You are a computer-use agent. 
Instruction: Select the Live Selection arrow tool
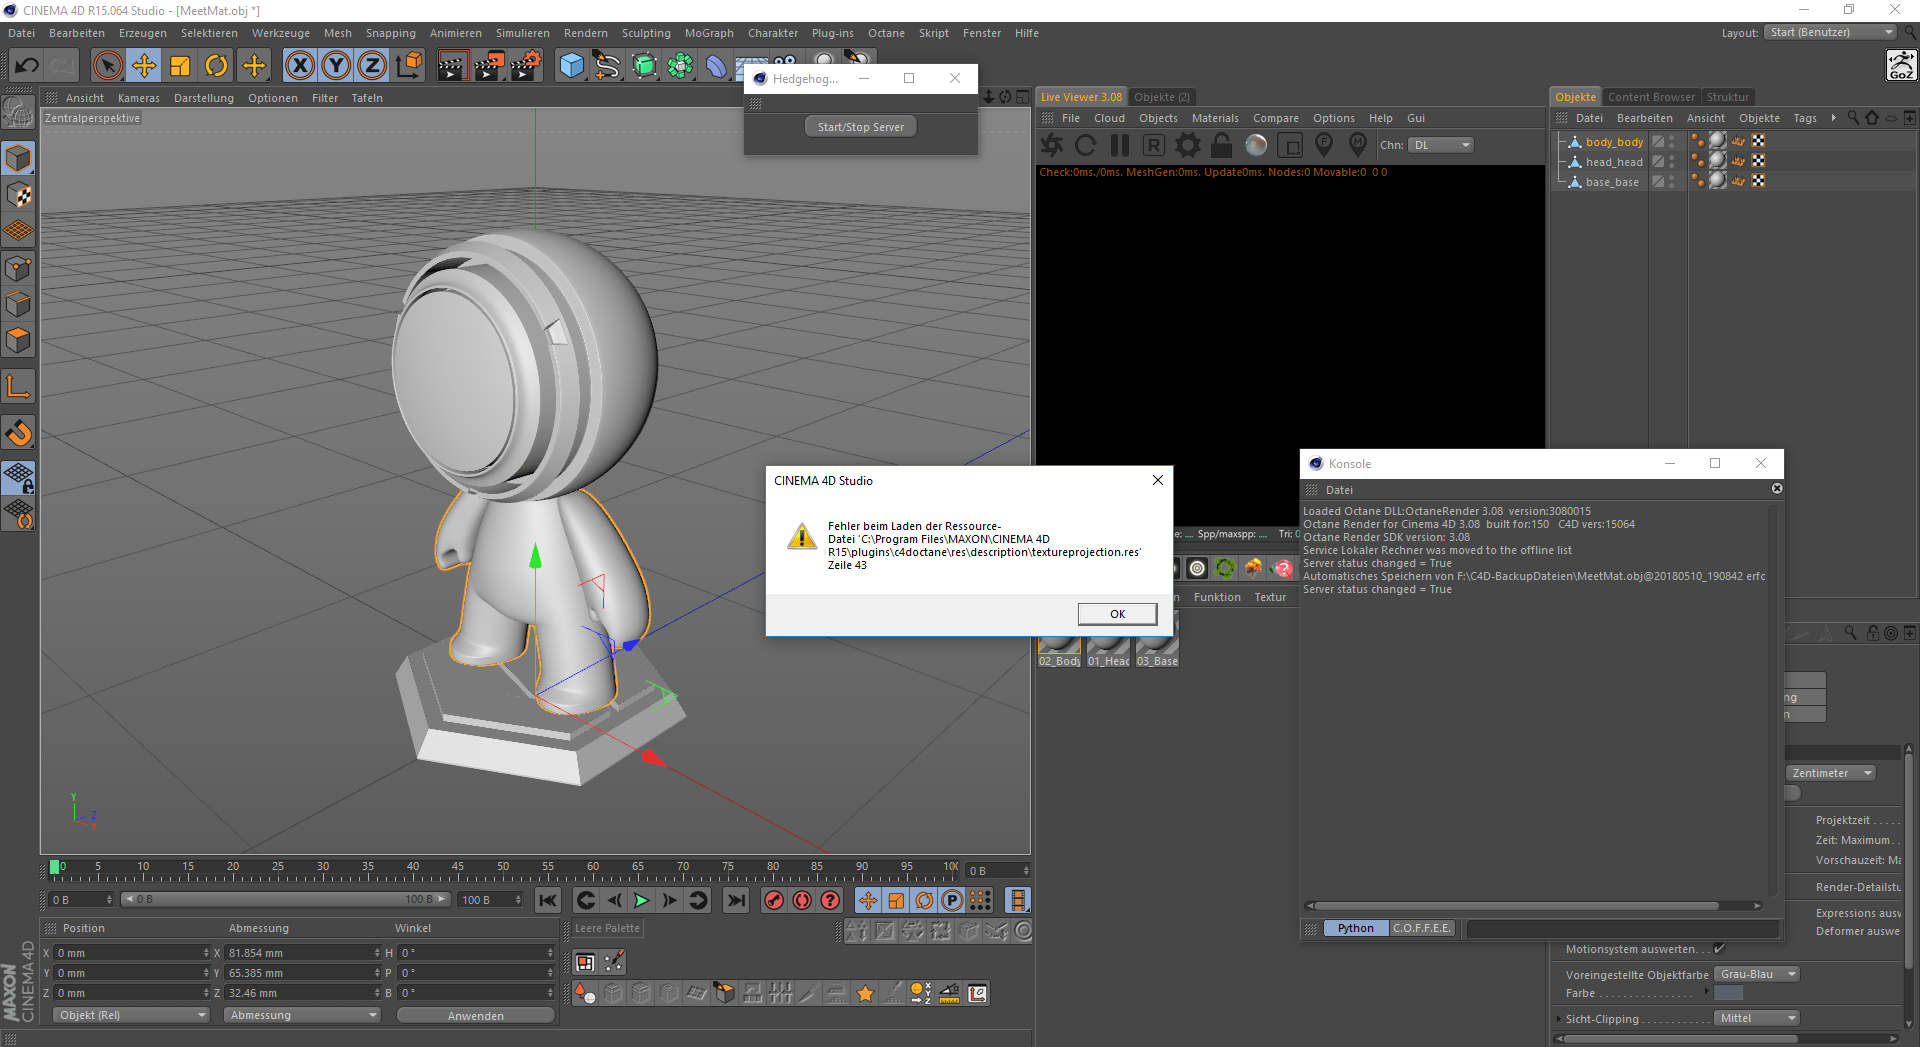click(107, 66)
